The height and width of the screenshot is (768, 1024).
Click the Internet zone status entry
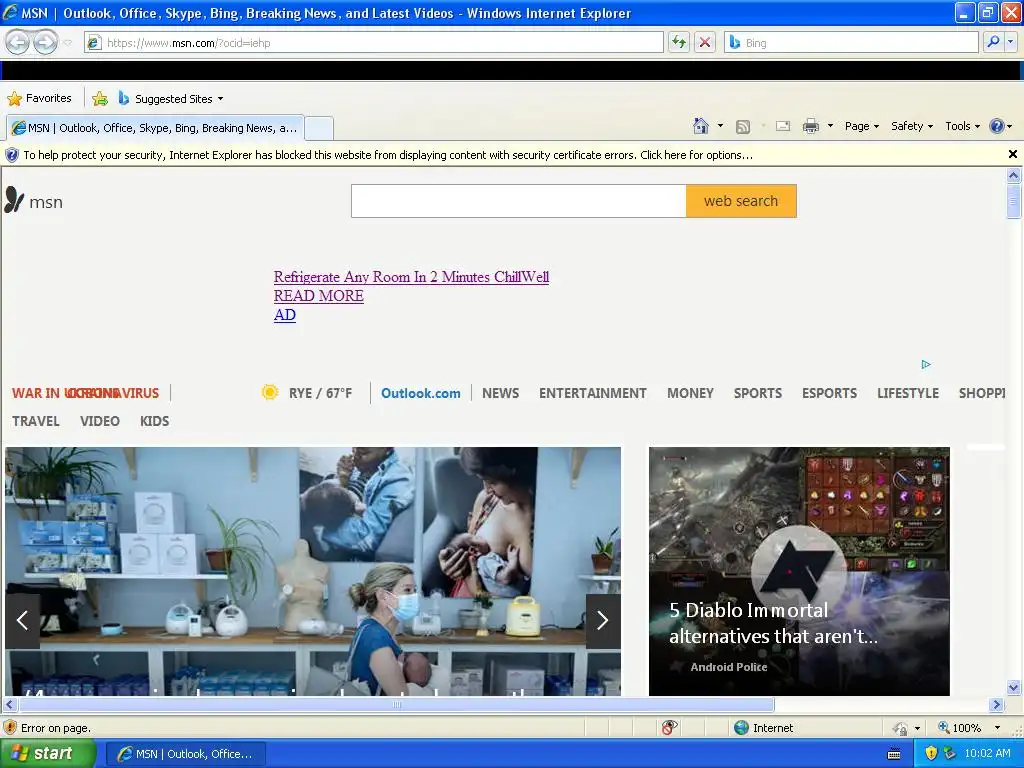pyautogui.click(x=763, y=728)
